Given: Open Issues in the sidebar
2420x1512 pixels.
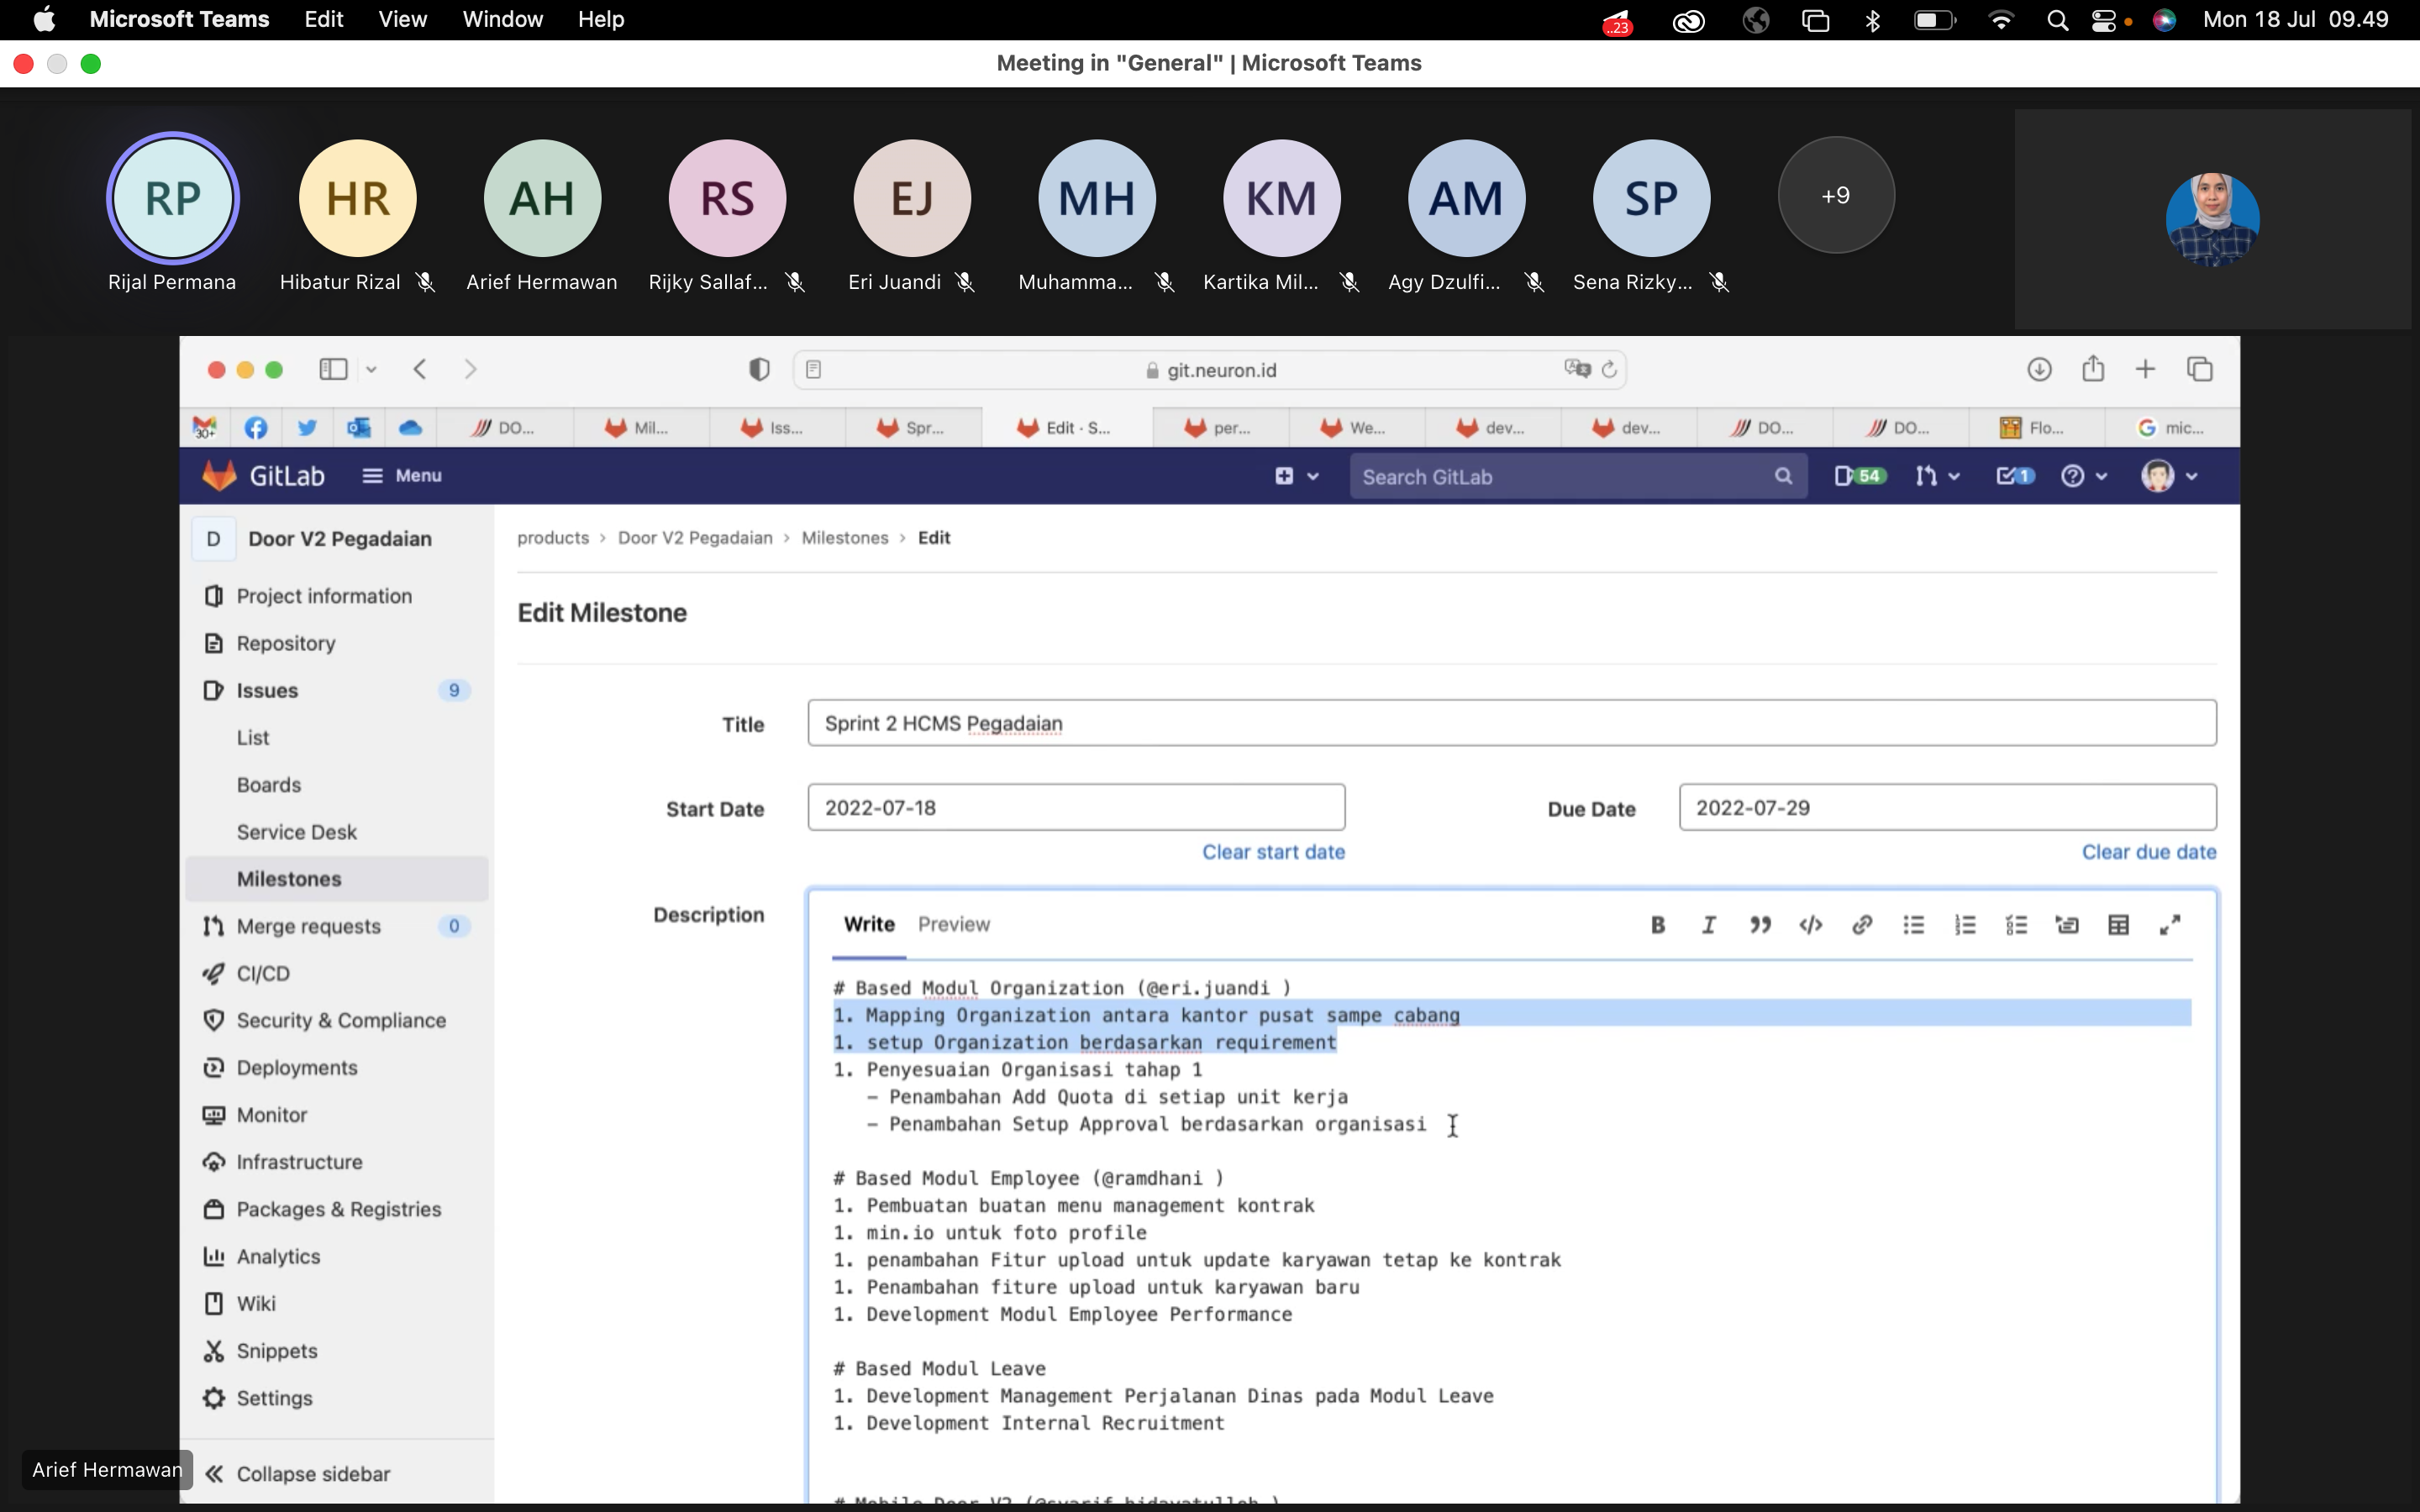Looking at the screenshot, I should [x=336, y=690].
